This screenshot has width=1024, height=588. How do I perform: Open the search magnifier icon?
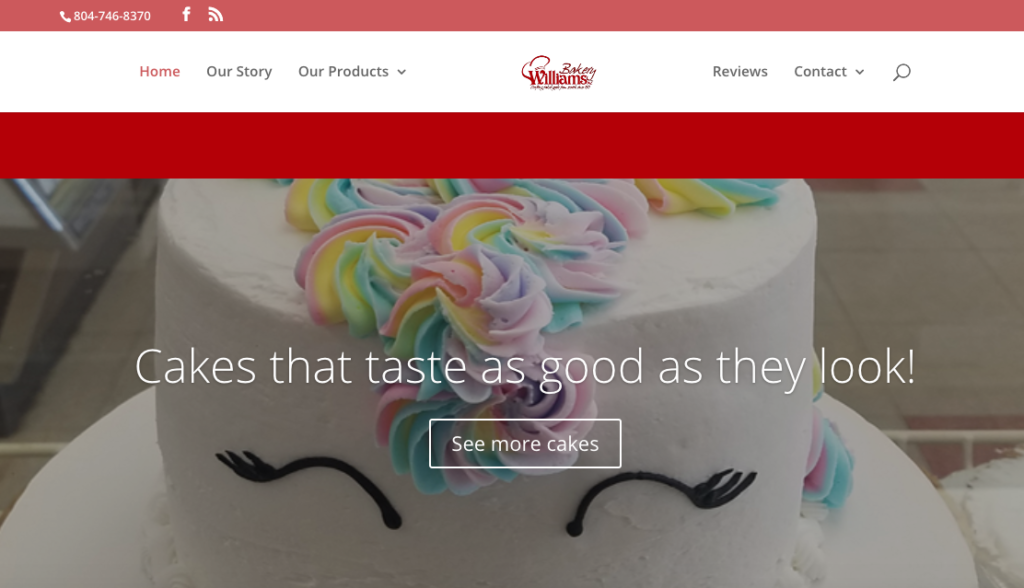coord(901,72)
